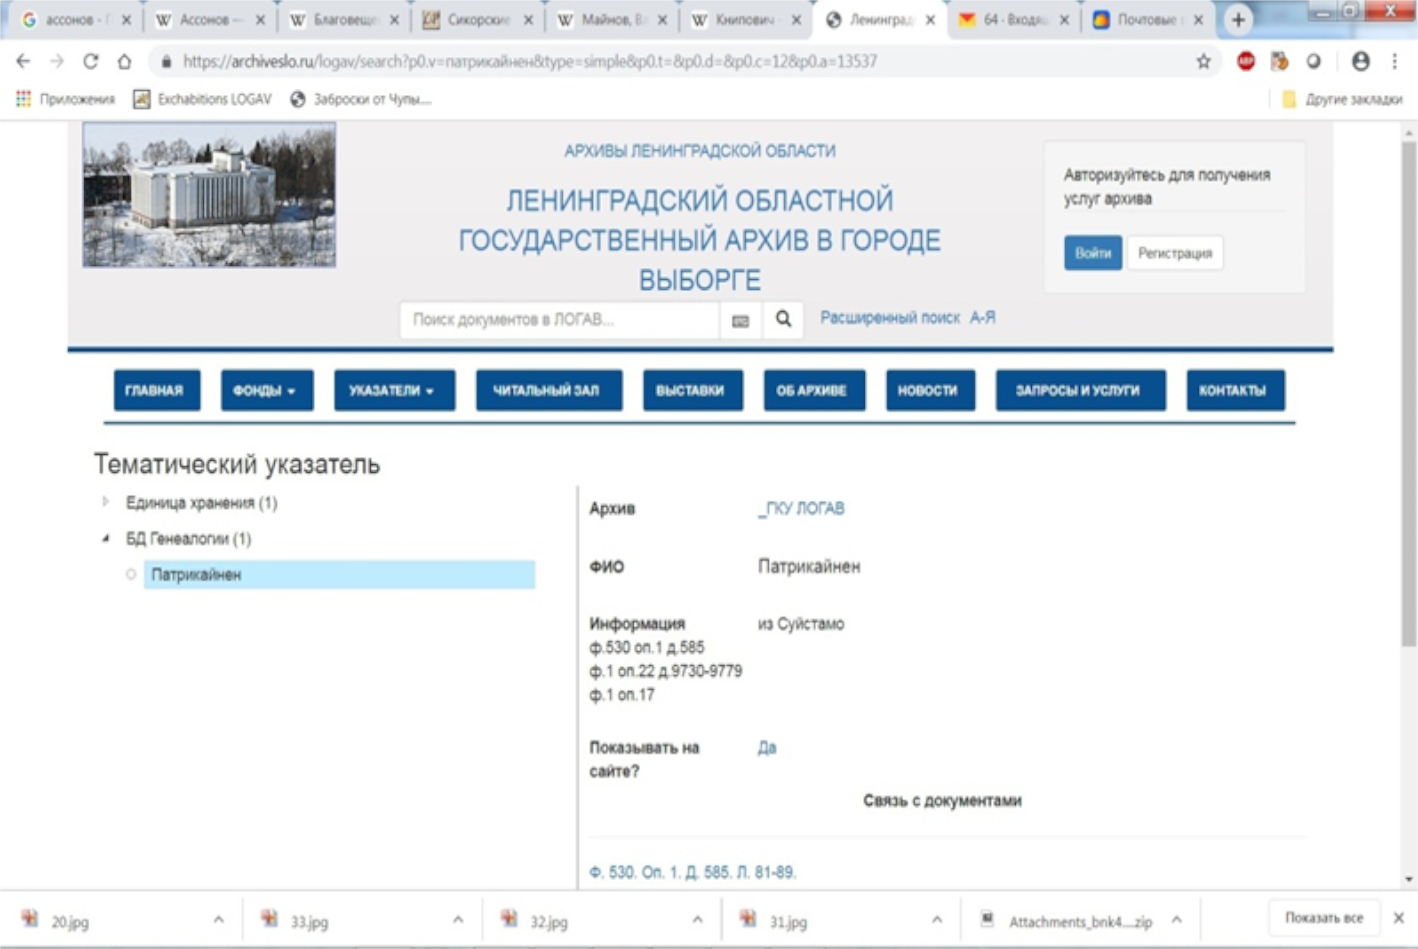Open the _ГКУ ЛОГАВ archive link
This screenshot has height=949, width=1418.
click(x=801, y=508)
